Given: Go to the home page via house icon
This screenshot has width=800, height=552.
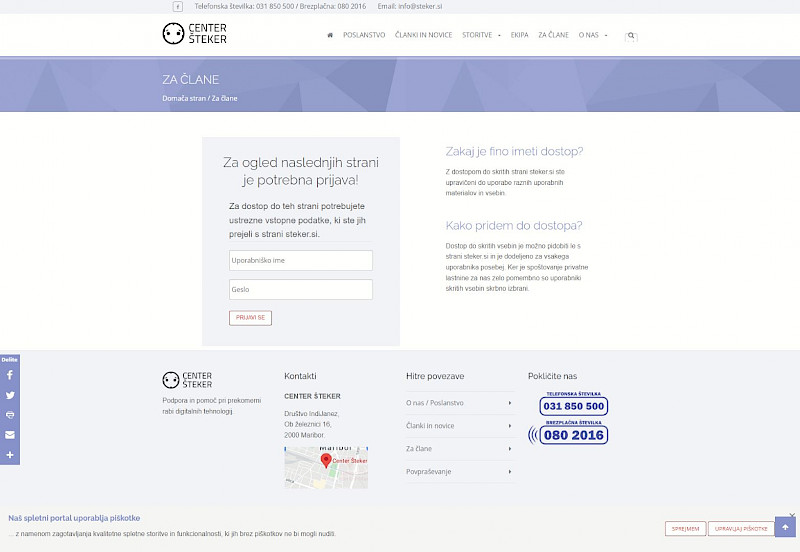Looking at the screenshot, I should tap(330, 35).
